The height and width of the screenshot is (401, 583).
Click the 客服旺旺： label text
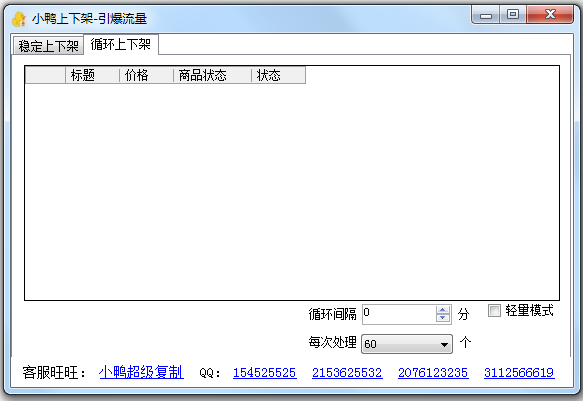54,372
